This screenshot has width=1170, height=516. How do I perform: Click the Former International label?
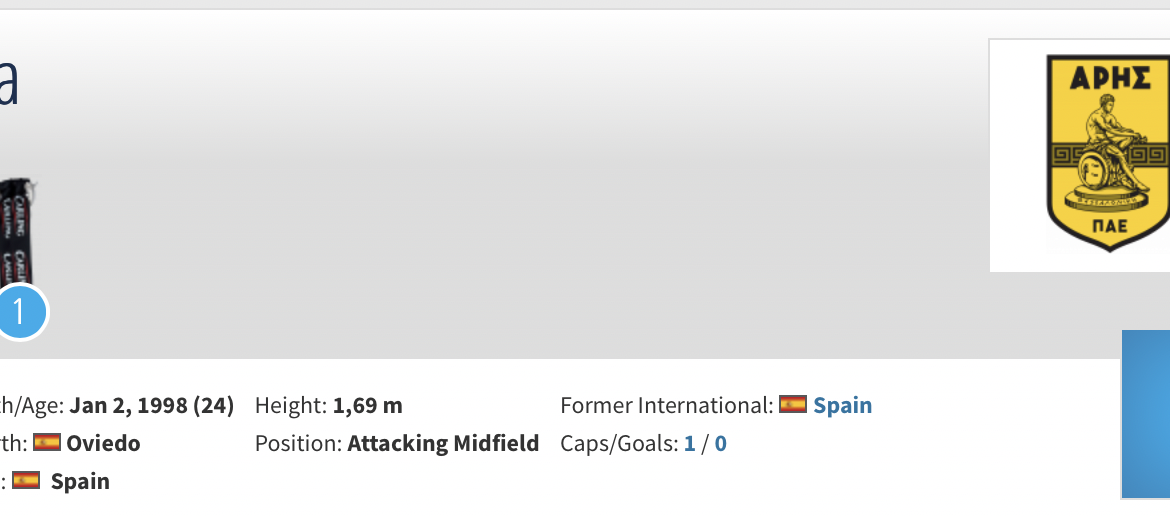coord(666,405)
